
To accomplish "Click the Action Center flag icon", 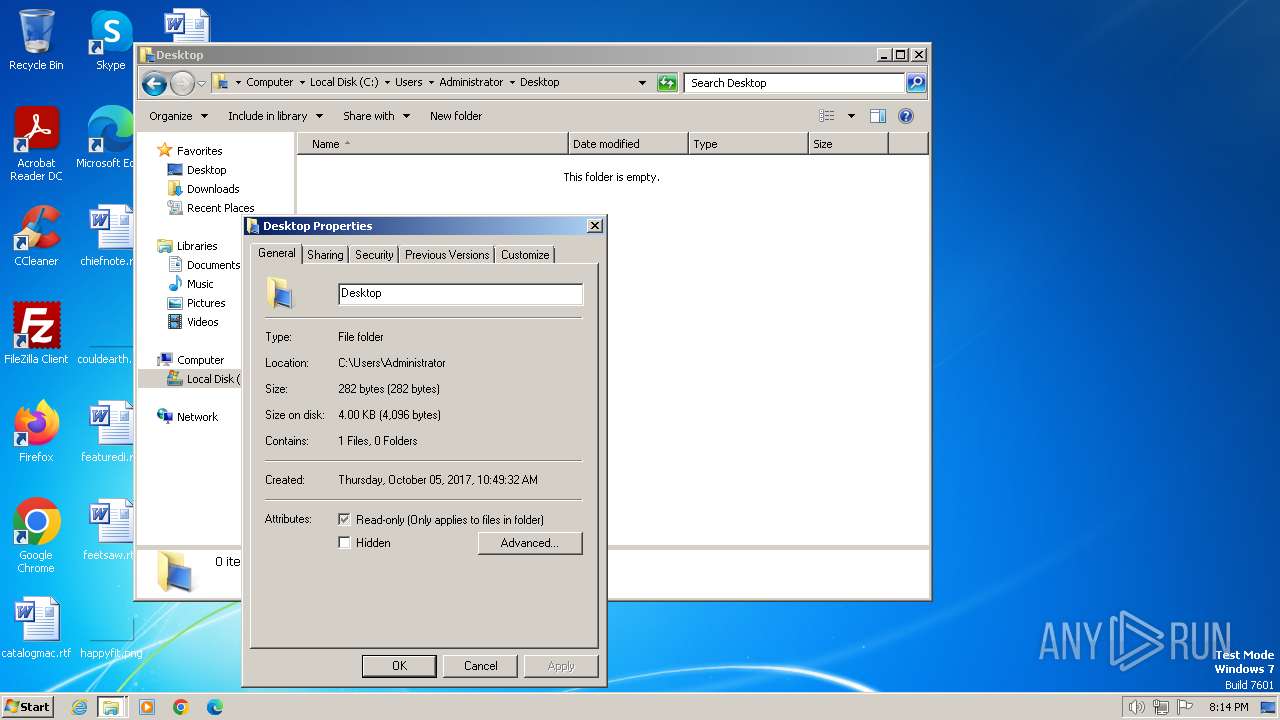I will tap(1184, 707).
